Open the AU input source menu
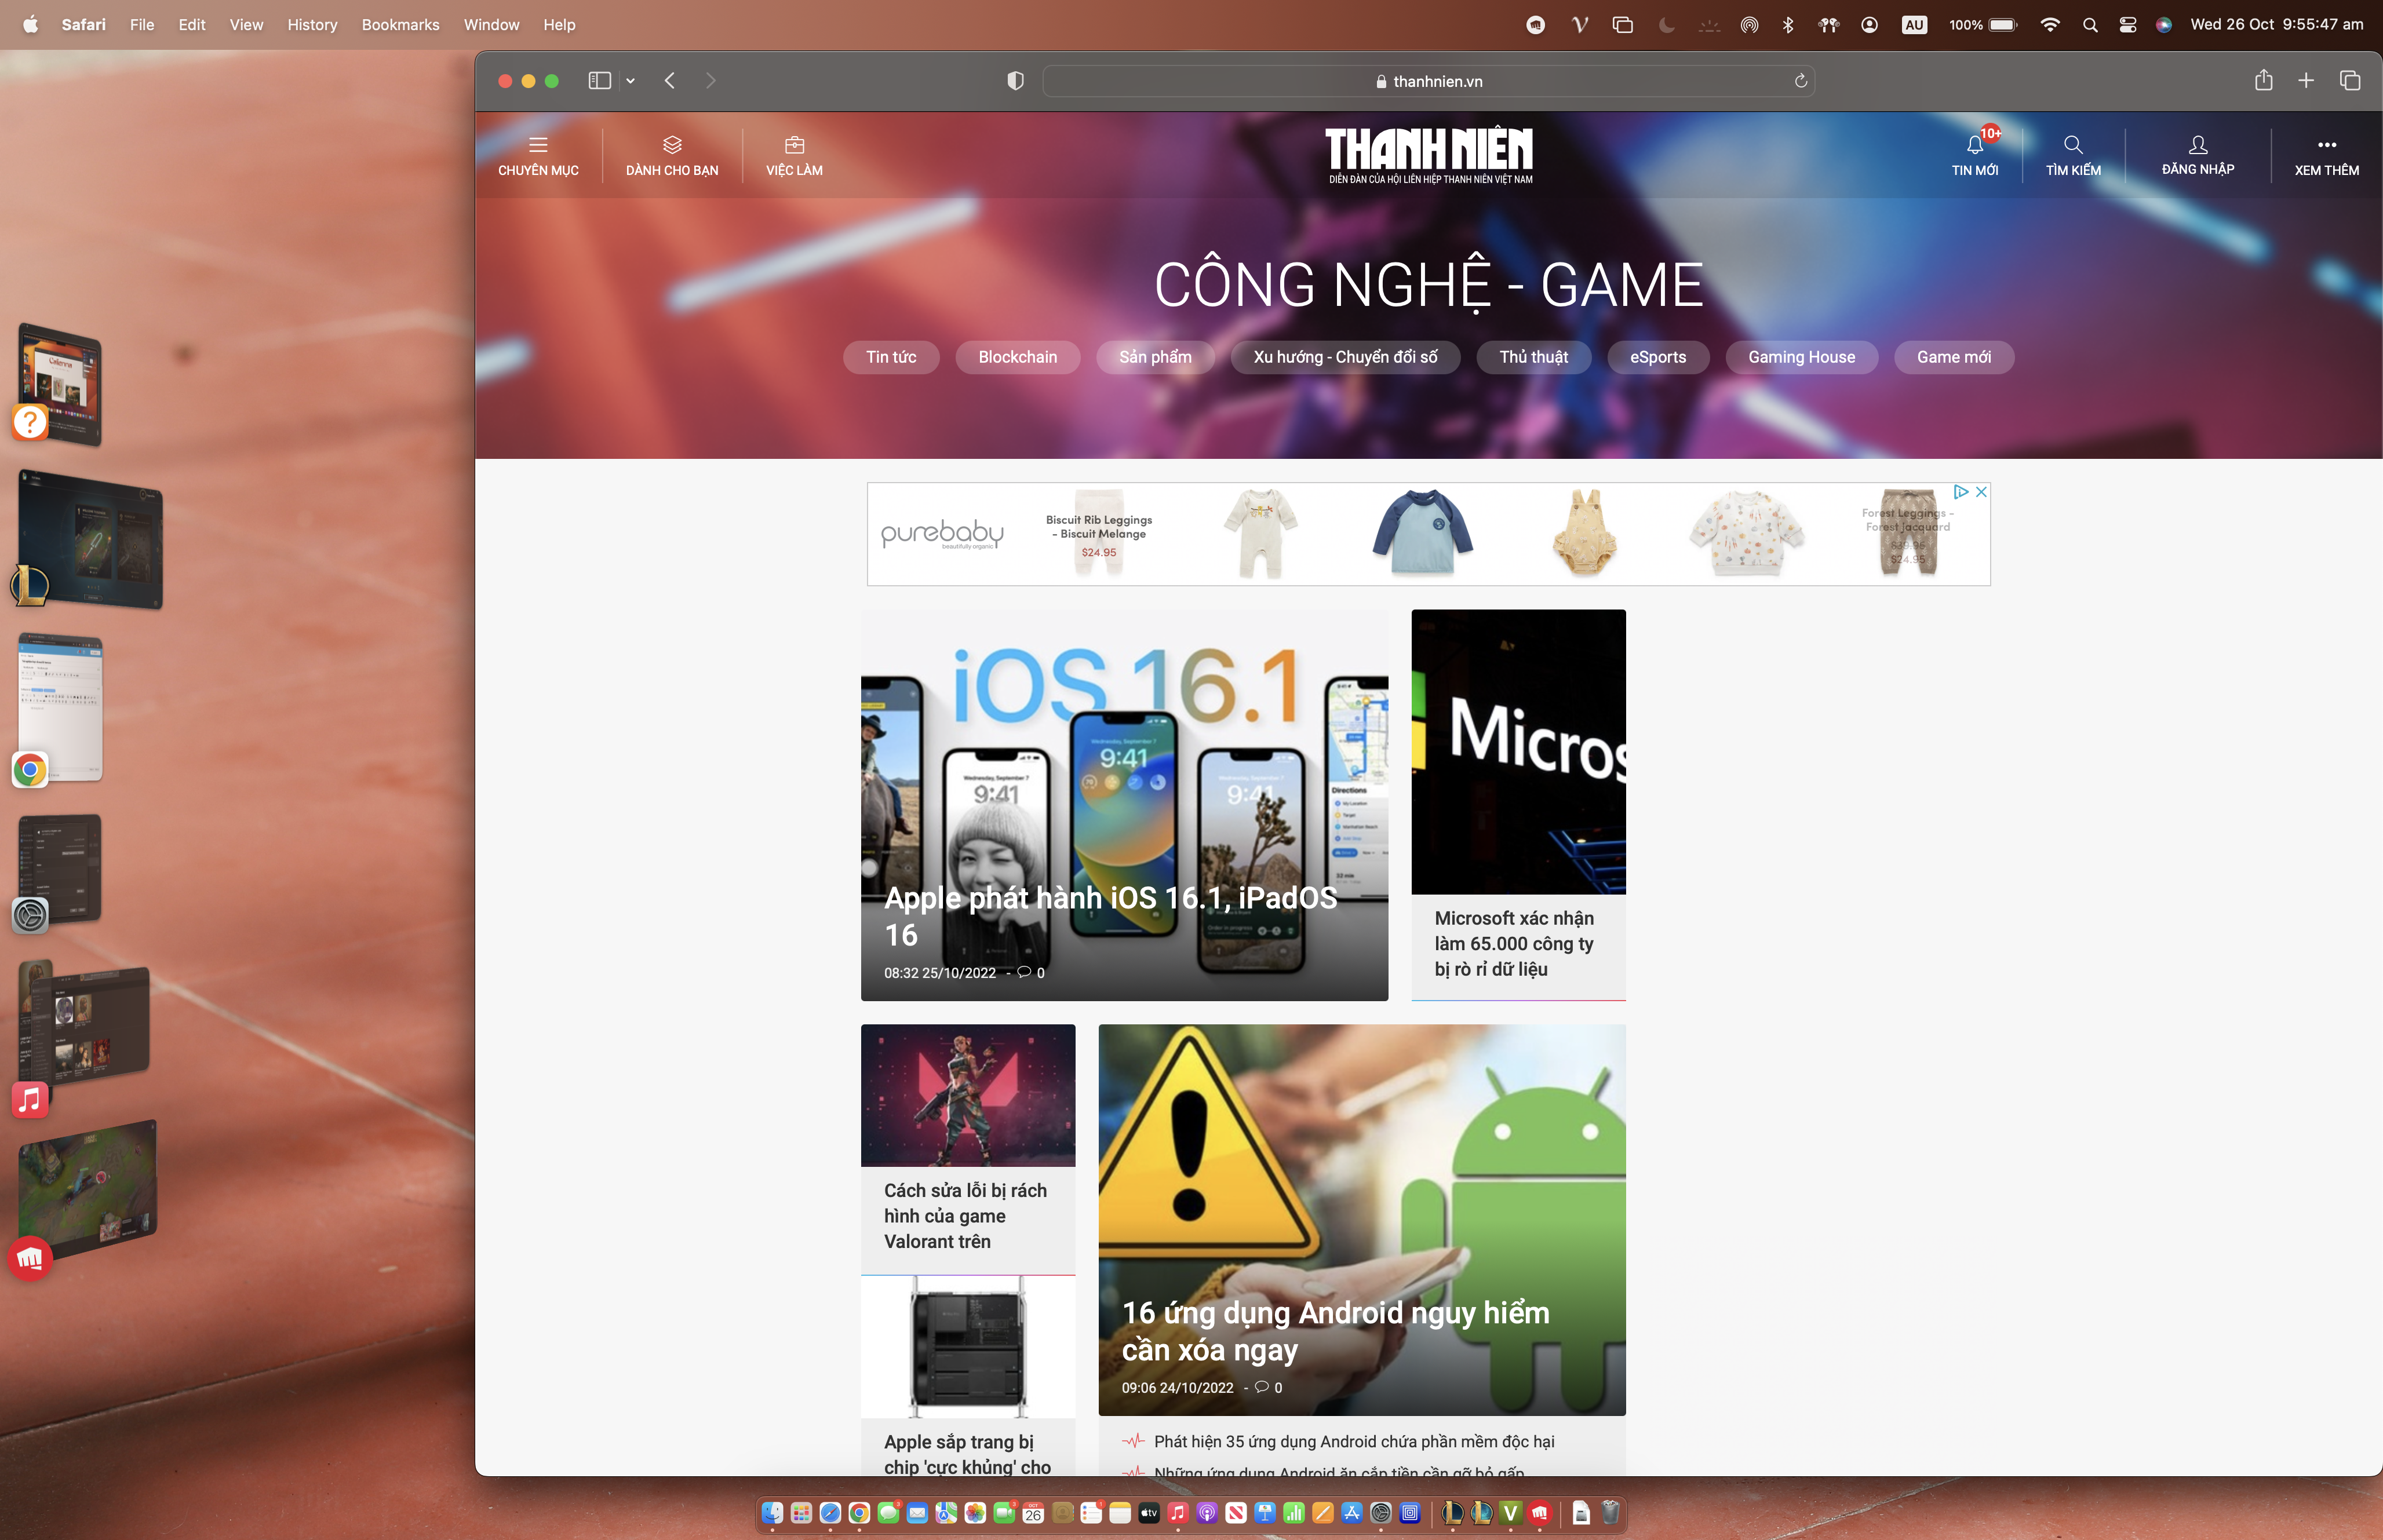 click(1914, 24)
